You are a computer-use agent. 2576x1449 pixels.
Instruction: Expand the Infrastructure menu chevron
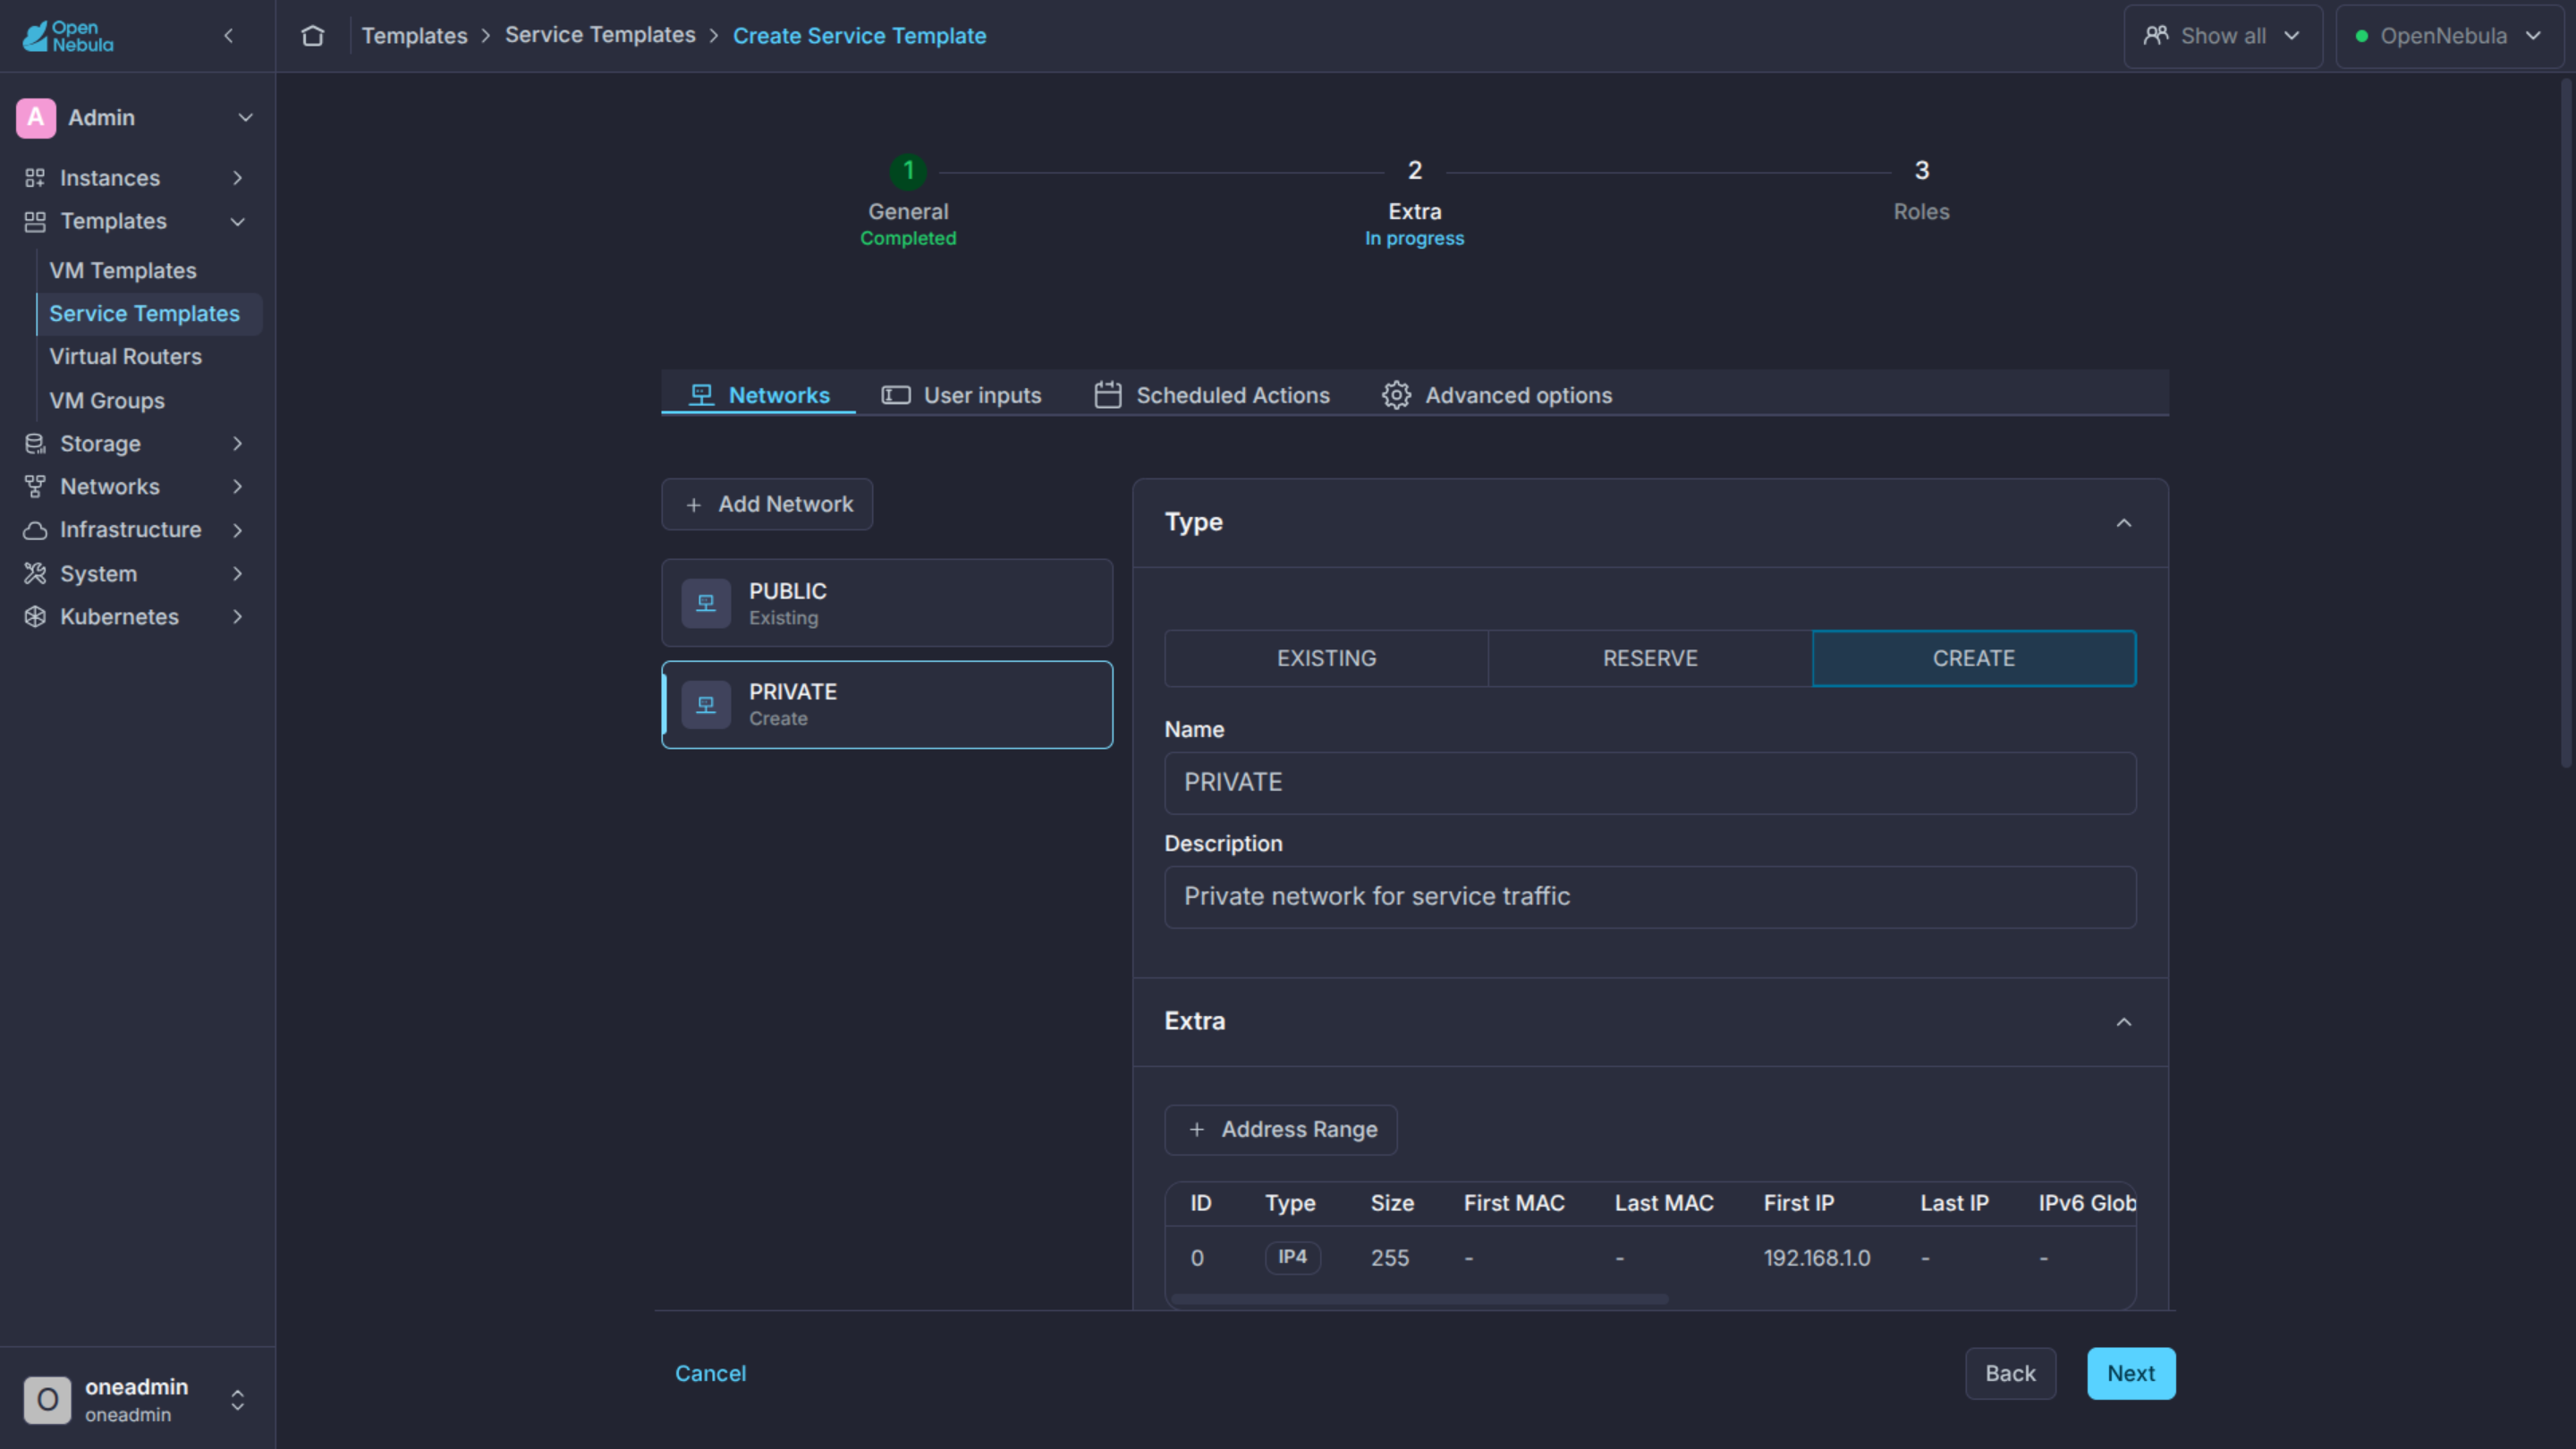point(238,530)
